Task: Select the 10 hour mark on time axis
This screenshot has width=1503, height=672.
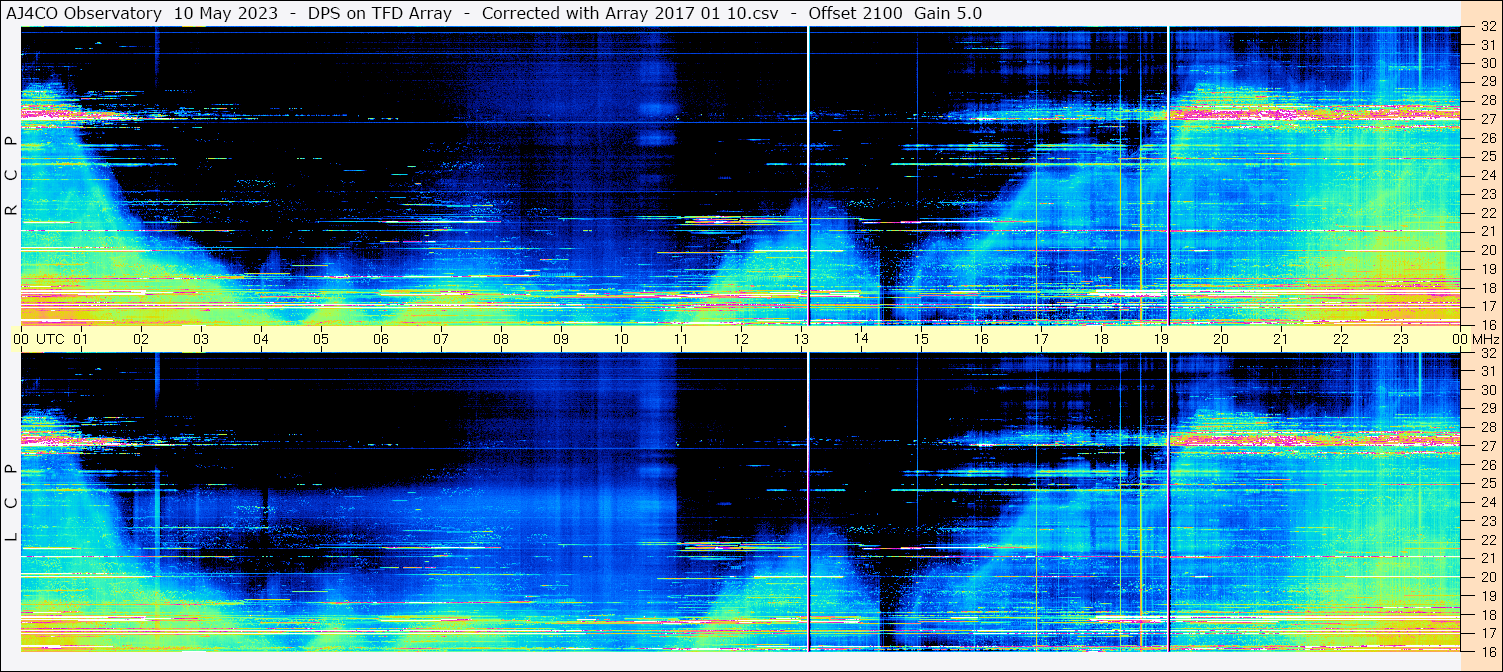Action: [x=620, y=339]
